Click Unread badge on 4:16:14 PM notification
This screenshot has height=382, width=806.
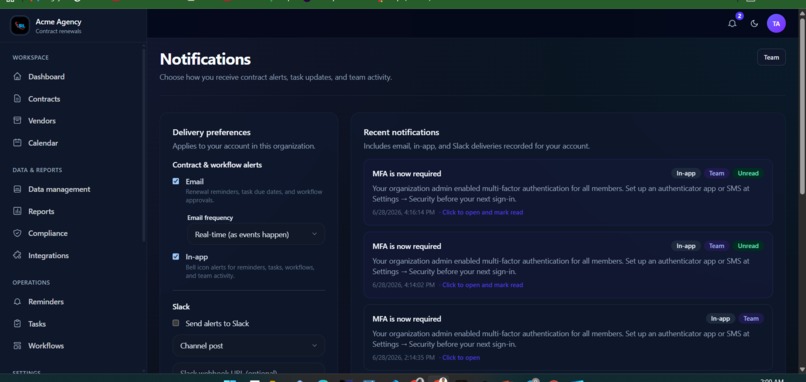point(748,173)
